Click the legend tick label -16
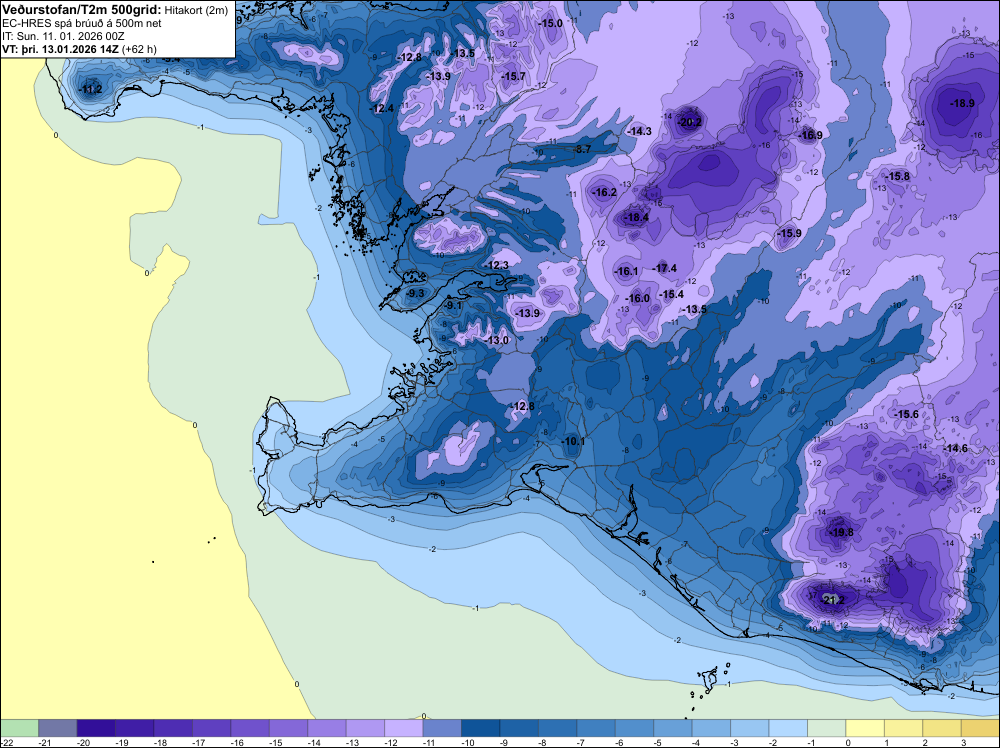 pos(237,742)
